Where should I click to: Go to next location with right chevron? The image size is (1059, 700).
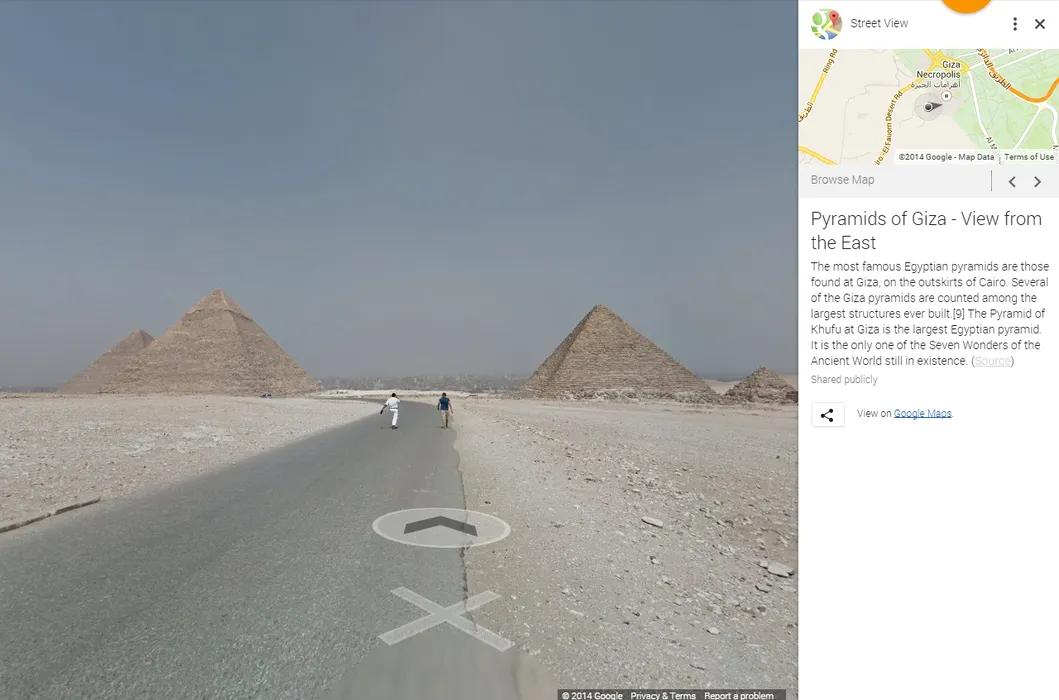(1037, 181)
